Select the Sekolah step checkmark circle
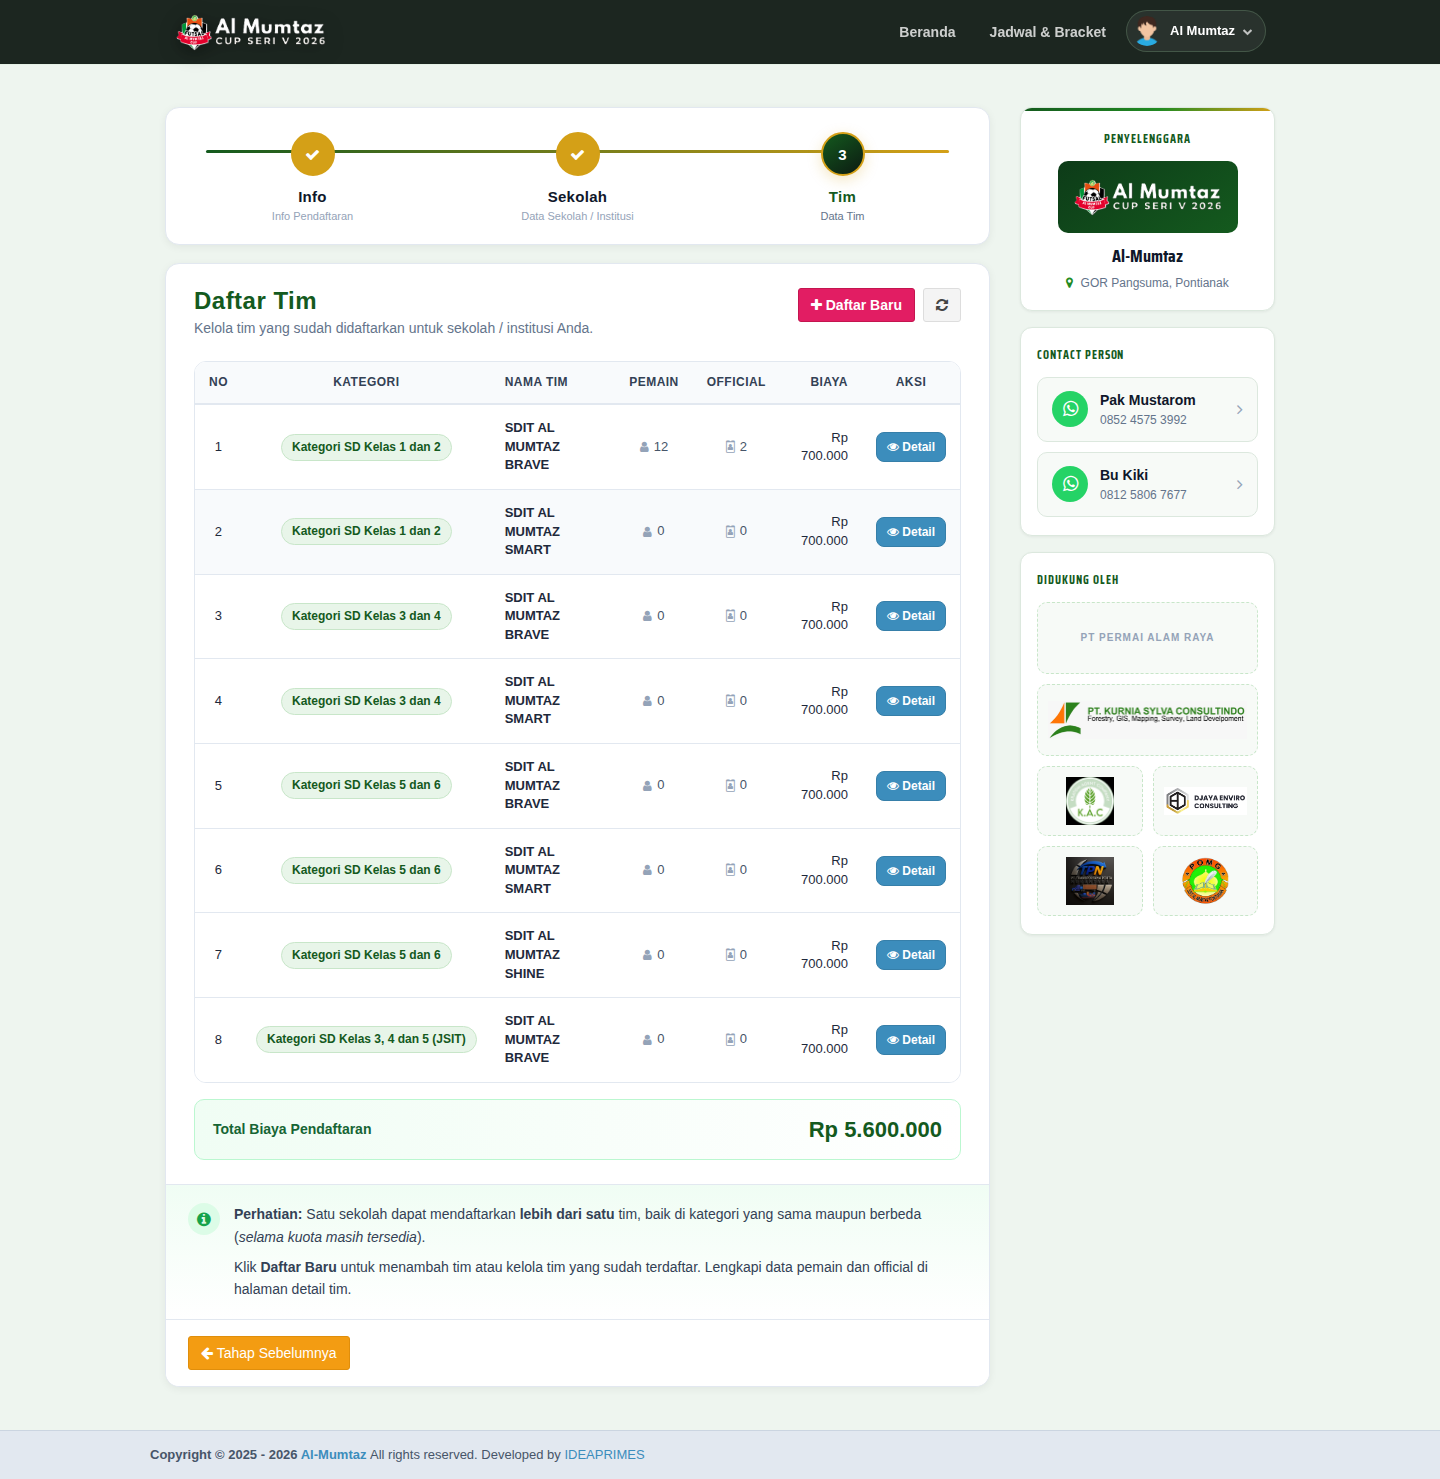 [577, 154]
